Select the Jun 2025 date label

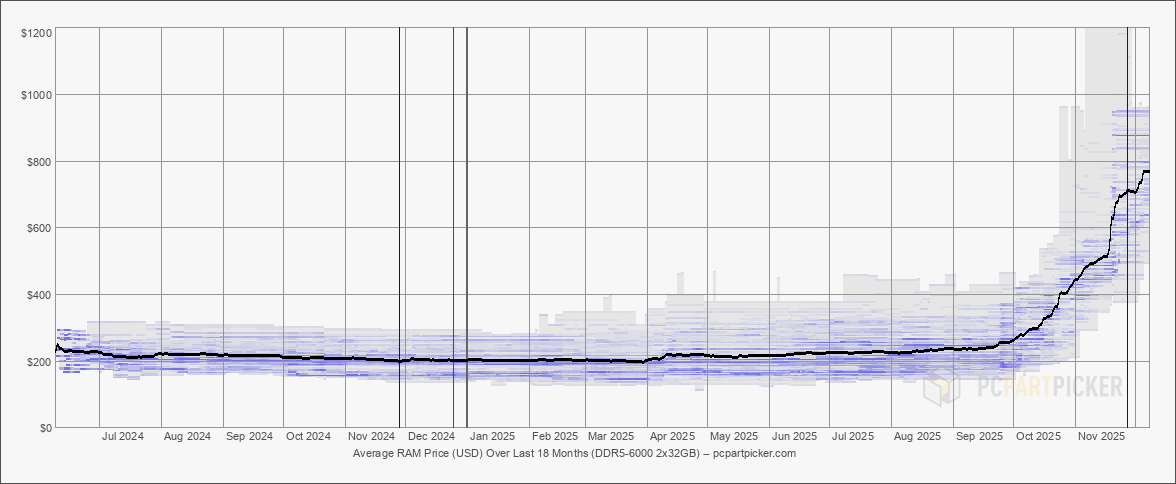(x=794, y=436)
